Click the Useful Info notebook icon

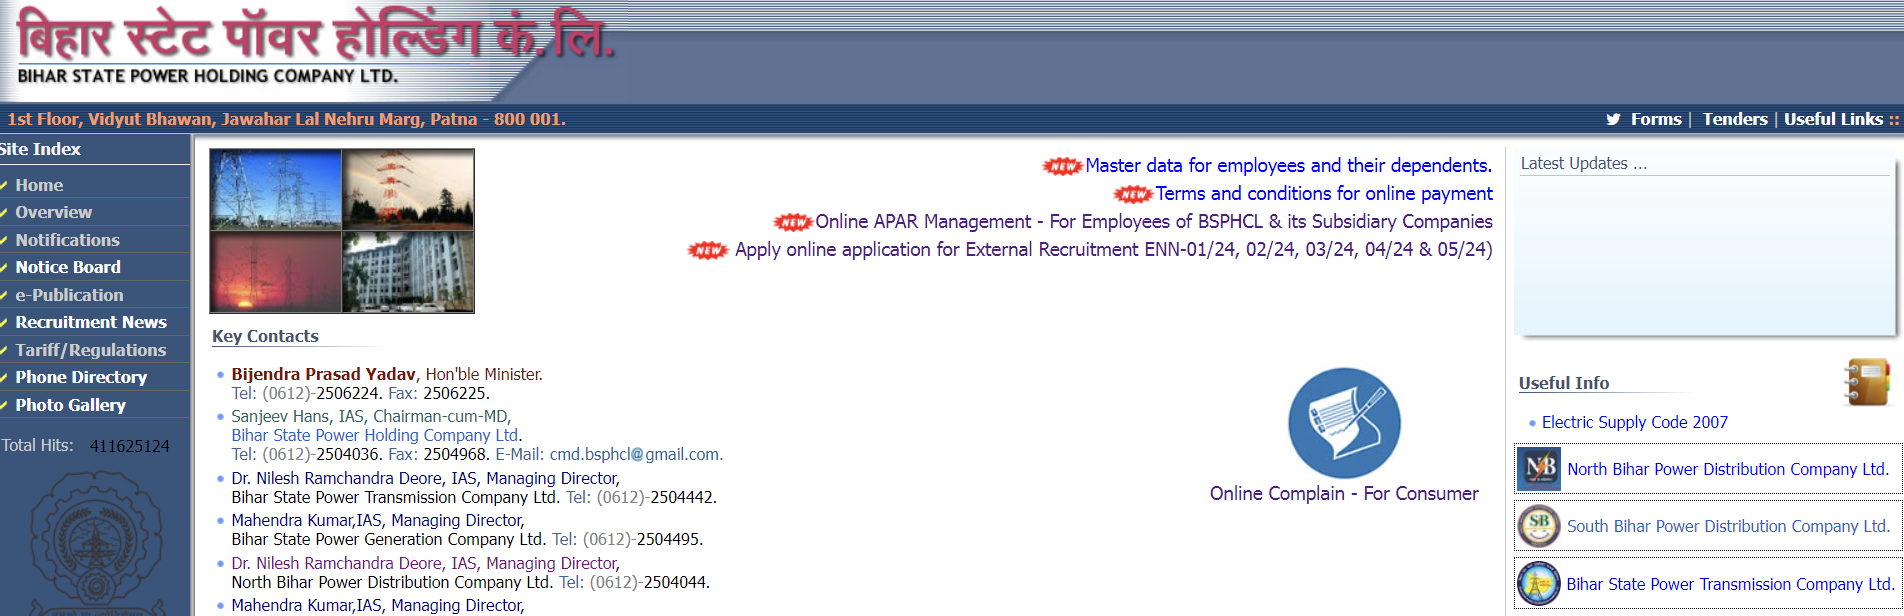[x=1866, y=382]
